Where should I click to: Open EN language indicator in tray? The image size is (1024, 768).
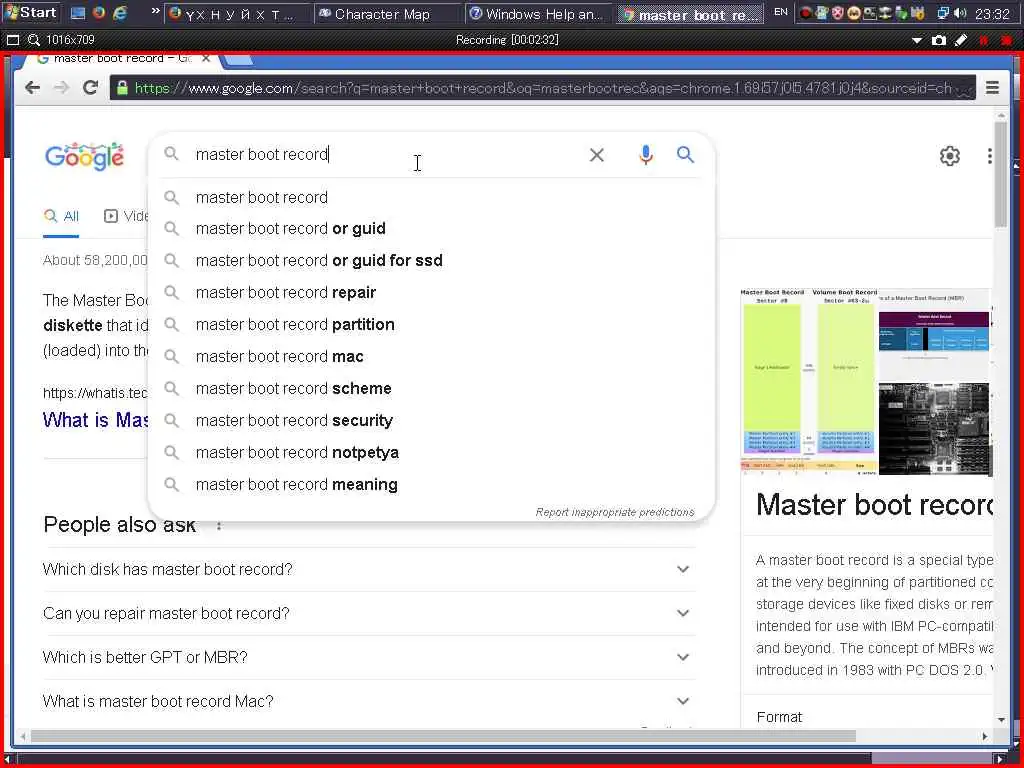coord(780,12)
